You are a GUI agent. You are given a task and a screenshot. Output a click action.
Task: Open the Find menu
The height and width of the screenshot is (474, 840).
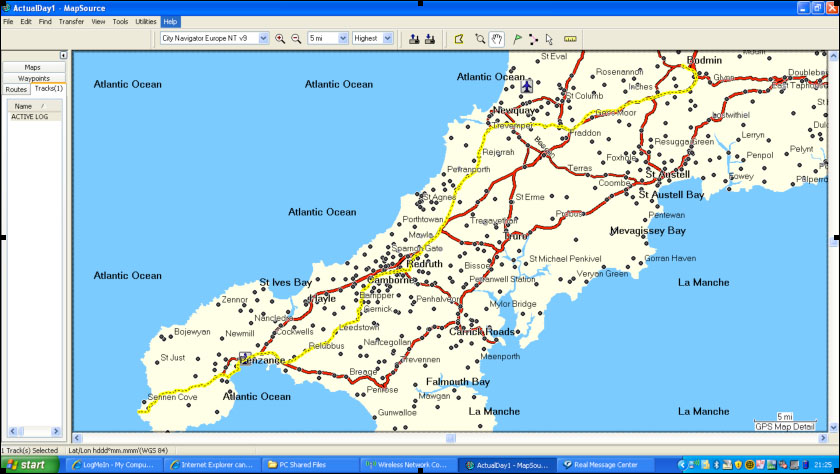(45, 21)
